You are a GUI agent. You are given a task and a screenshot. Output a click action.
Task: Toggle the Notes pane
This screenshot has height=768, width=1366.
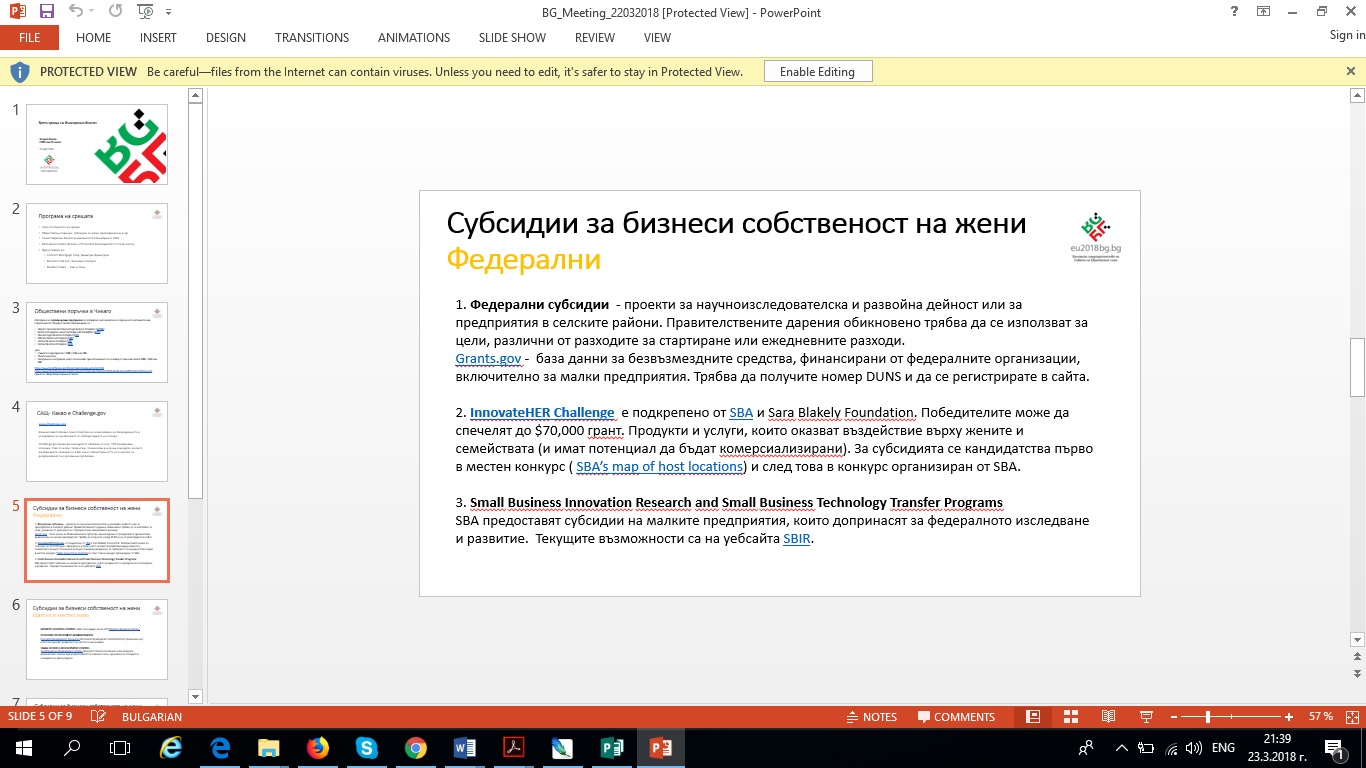click(870, 717)
